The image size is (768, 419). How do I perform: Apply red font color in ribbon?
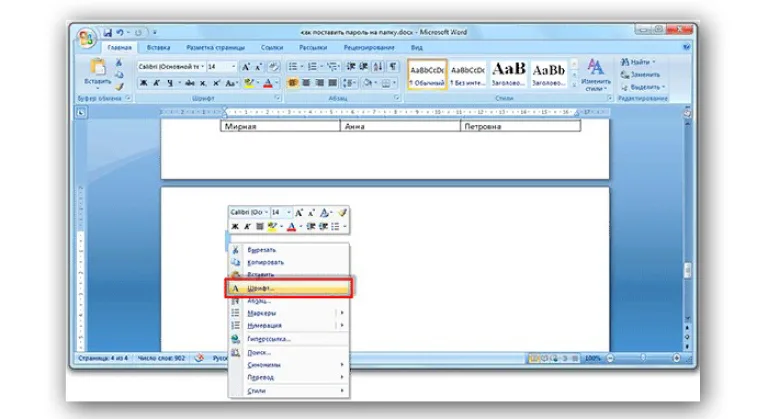point(267,83)
